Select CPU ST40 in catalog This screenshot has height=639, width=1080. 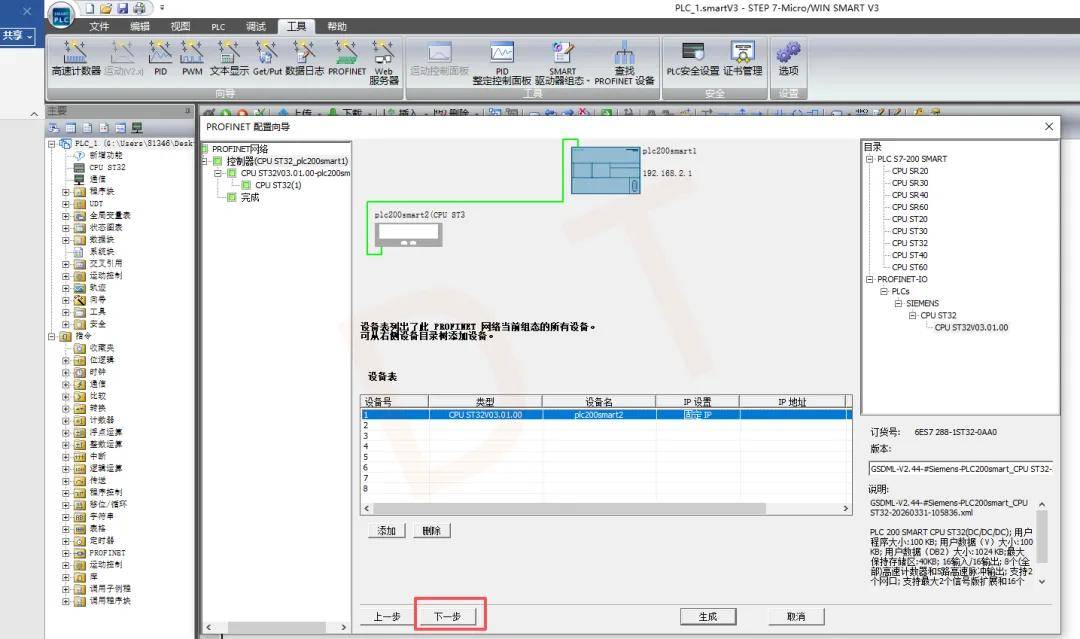[910, 255]
